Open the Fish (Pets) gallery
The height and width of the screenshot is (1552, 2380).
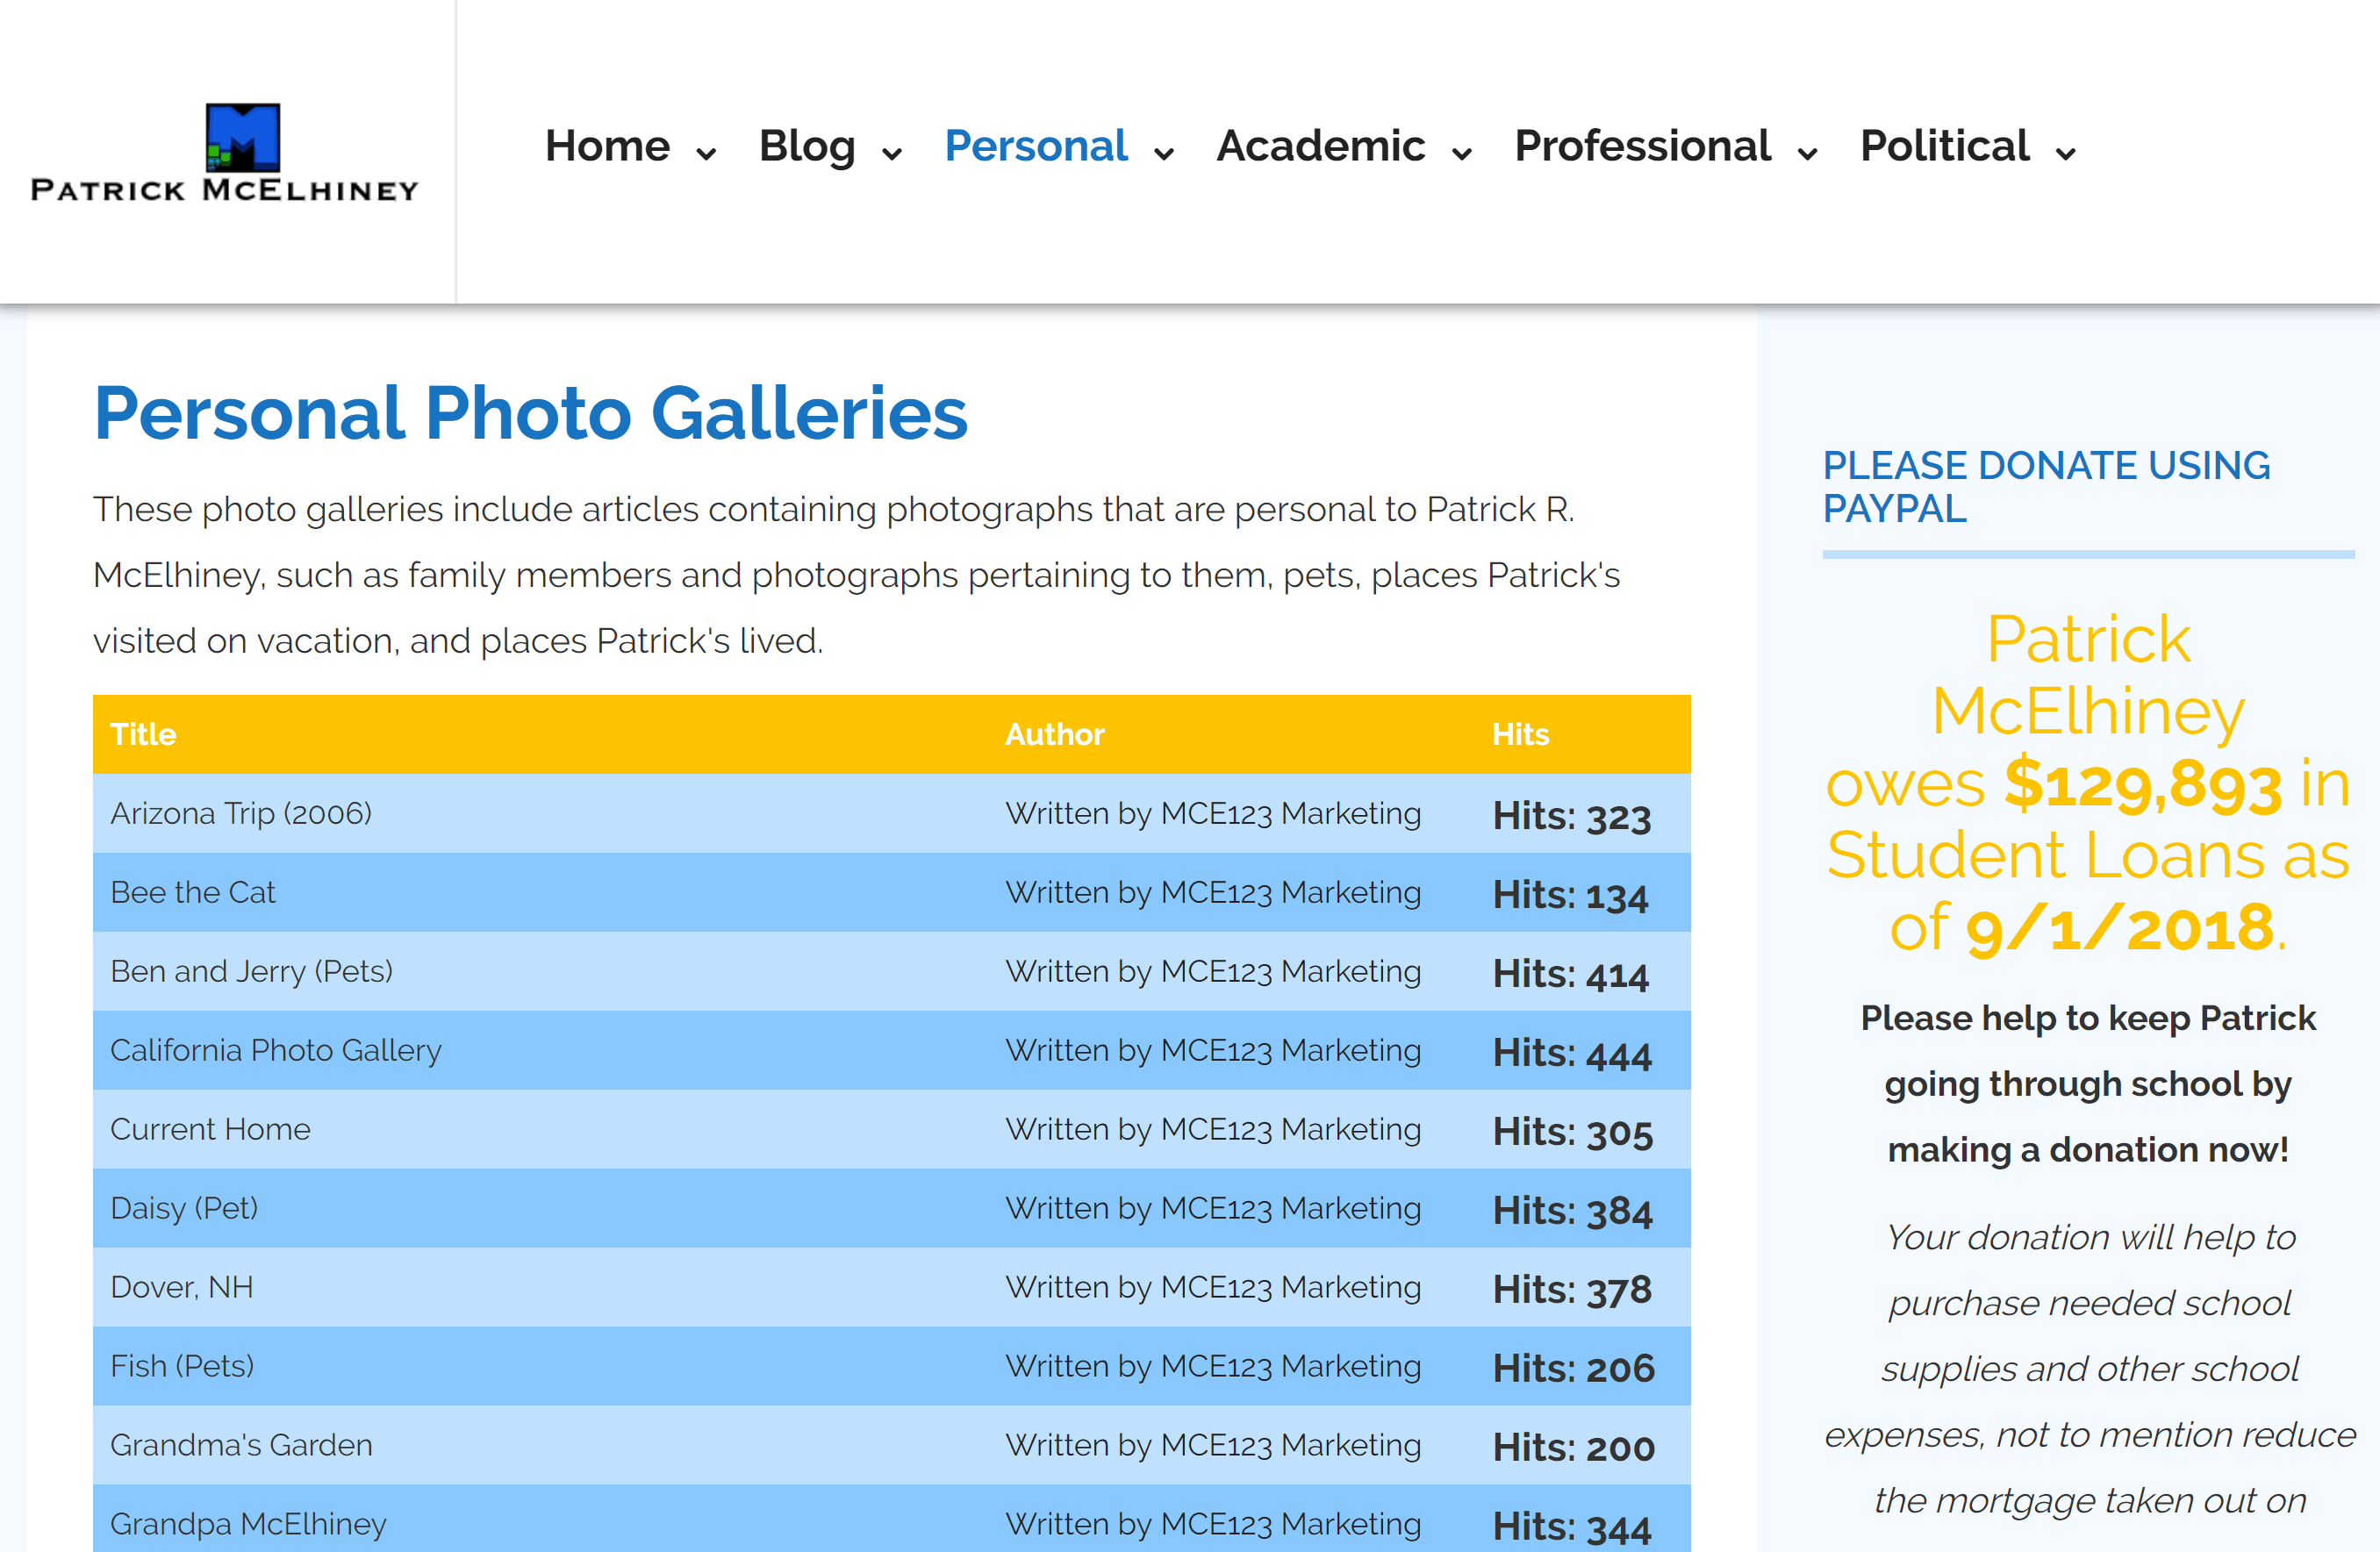point(182,1366)
